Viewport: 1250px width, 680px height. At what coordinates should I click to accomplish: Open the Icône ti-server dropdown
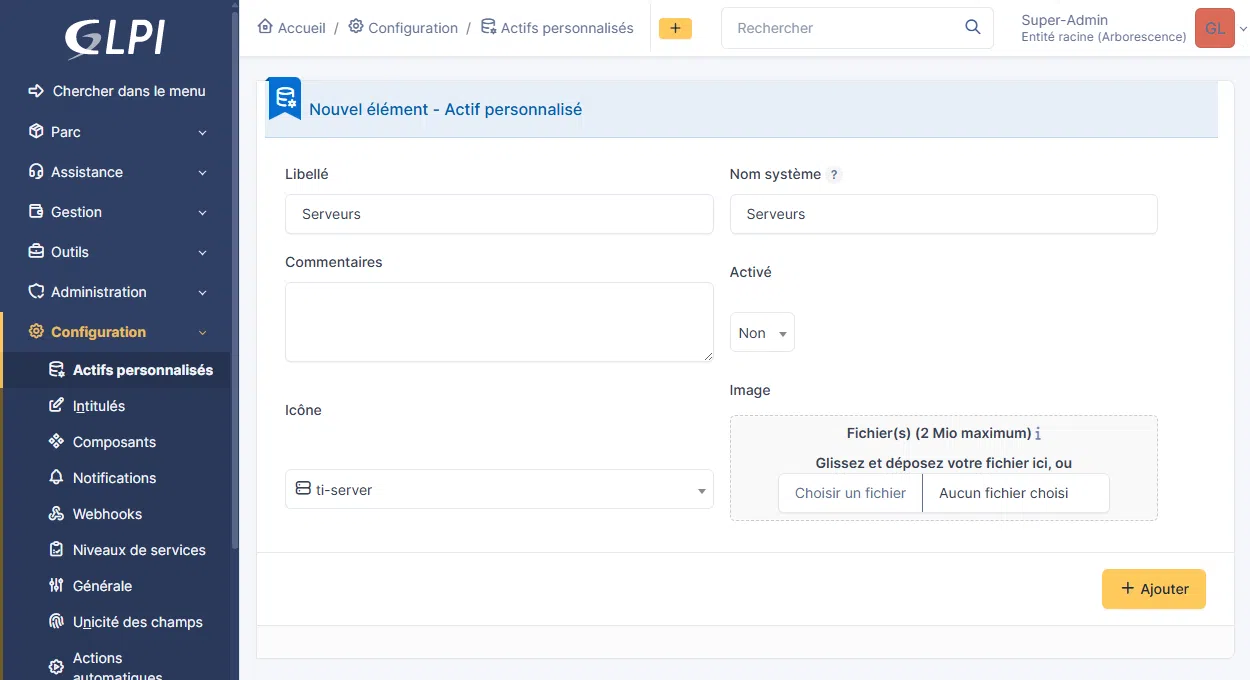(x=499, y=490)
